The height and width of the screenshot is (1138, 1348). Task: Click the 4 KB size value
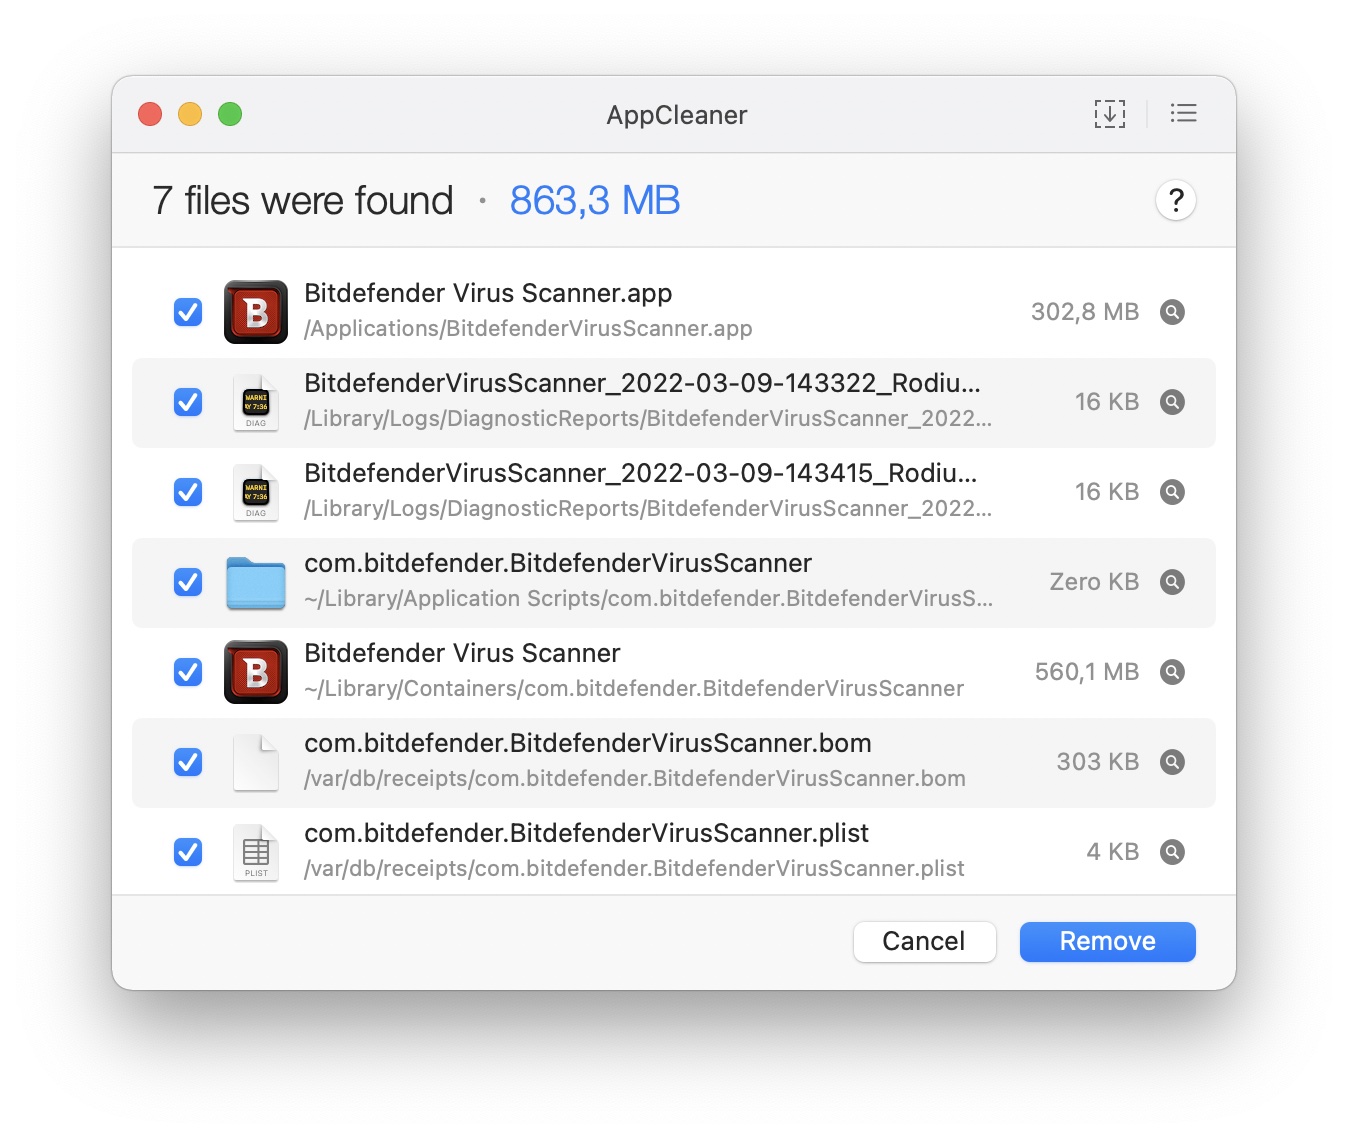coord(1113,852)
